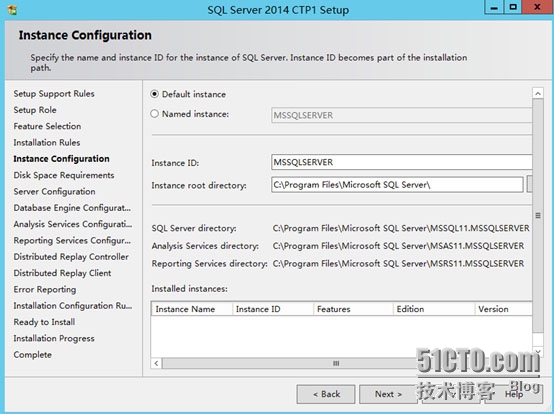Select the Default instance radio button
Screen dimensions: 554x414
pos(154,94)
